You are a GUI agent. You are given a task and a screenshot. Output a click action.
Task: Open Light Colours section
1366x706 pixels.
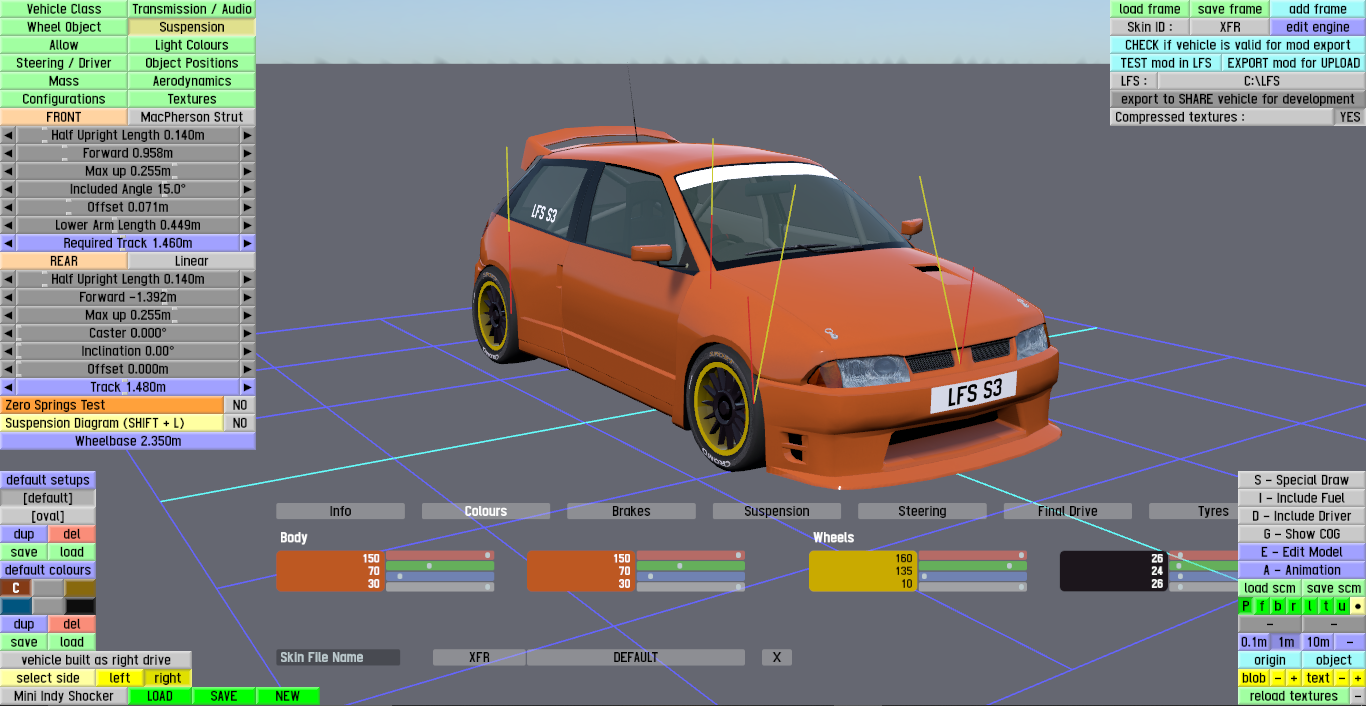192,45
